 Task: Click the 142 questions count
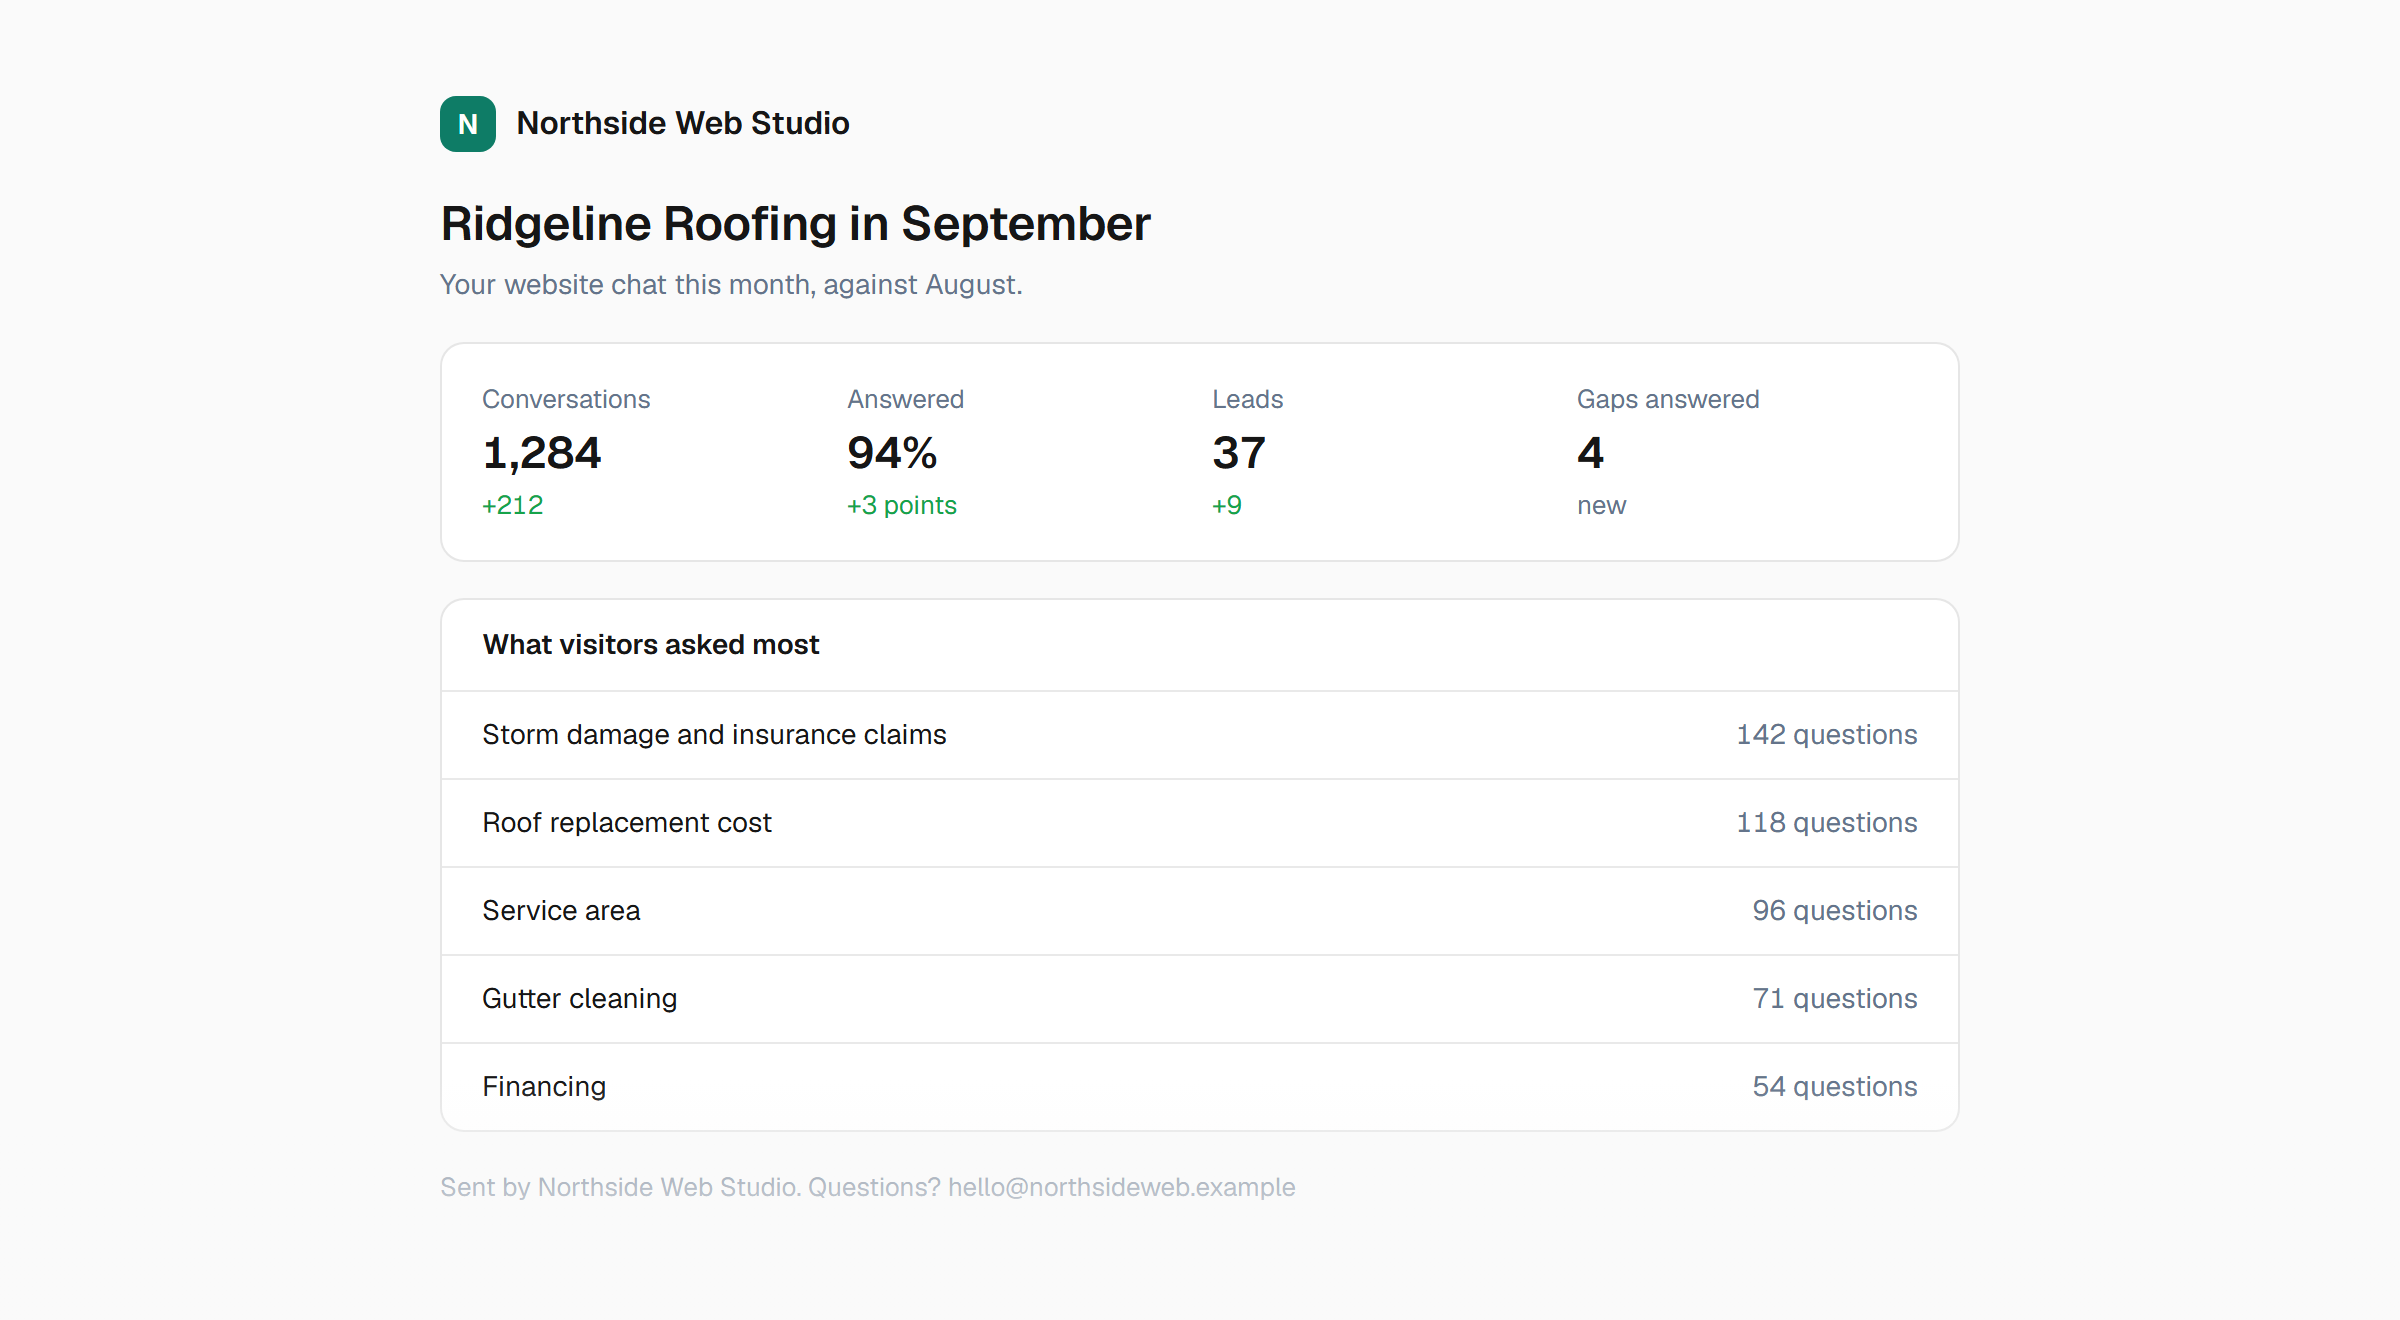[1827, 735]
